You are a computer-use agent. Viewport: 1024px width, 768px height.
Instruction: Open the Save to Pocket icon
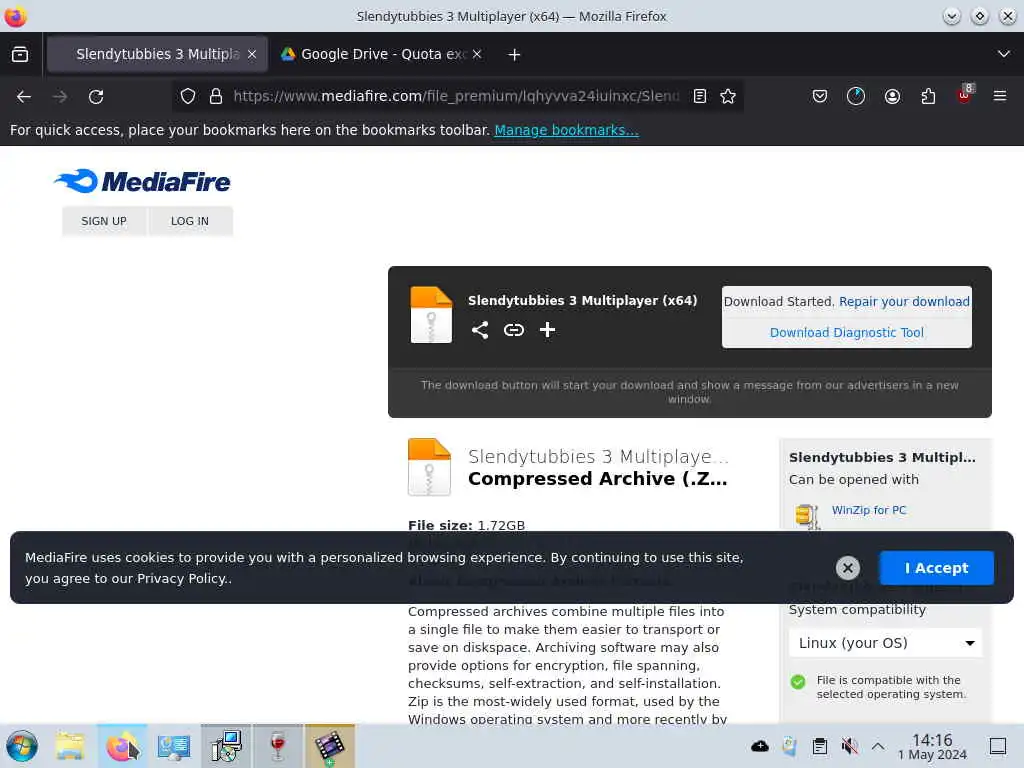click(x=820, y=97)
